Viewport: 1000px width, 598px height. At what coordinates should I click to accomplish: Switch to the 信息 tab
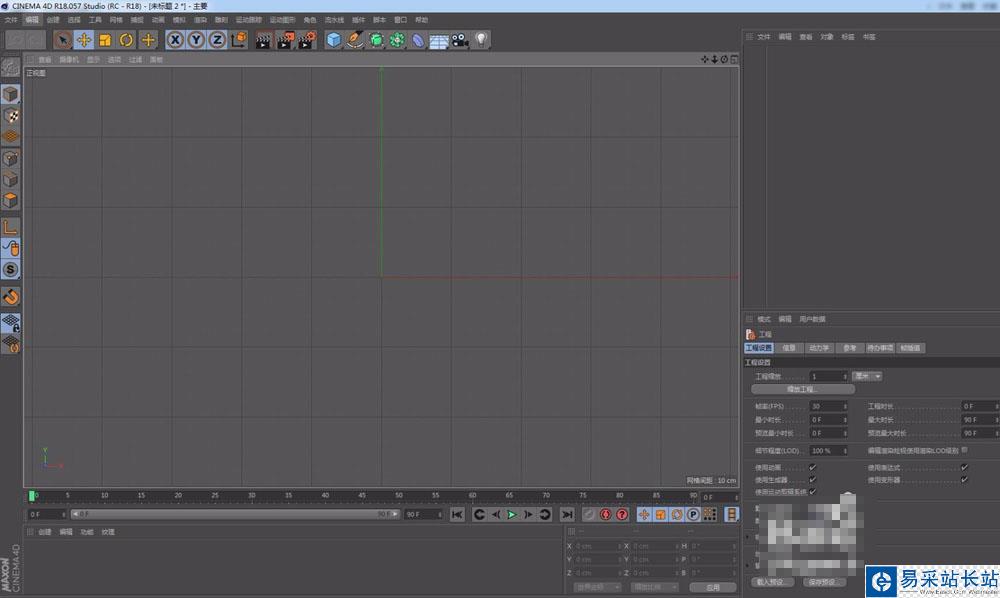click(x=789, y=348)
